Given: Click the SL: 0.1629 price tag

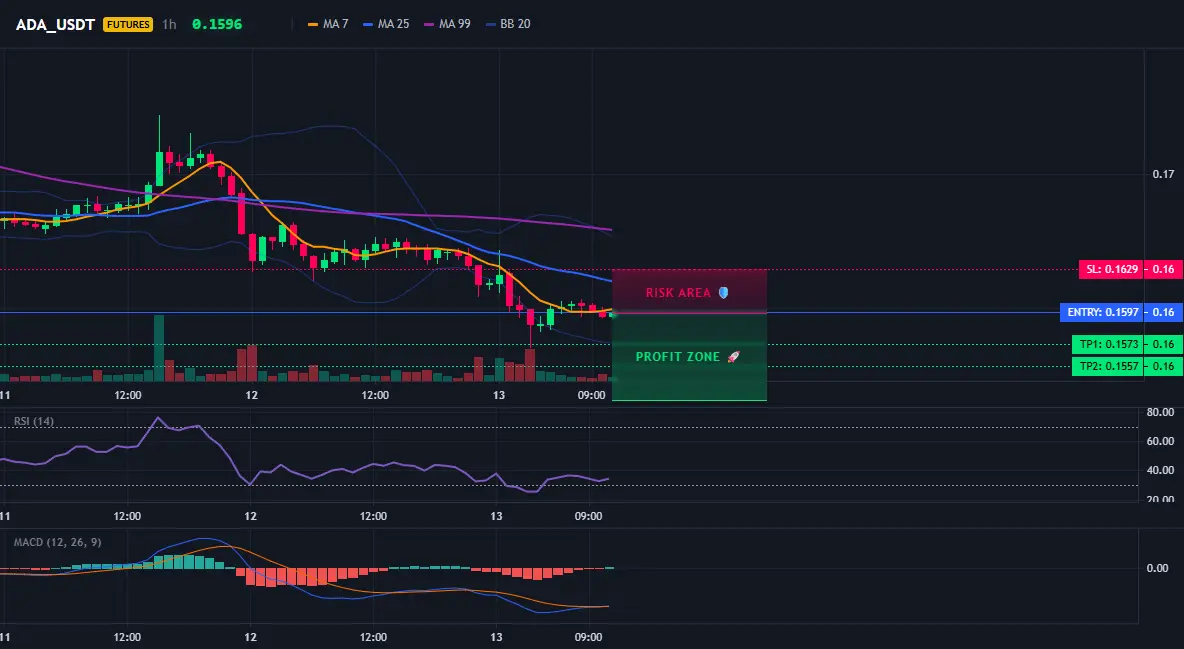Looking at the screenshot, I should [x=1110, y=269].
